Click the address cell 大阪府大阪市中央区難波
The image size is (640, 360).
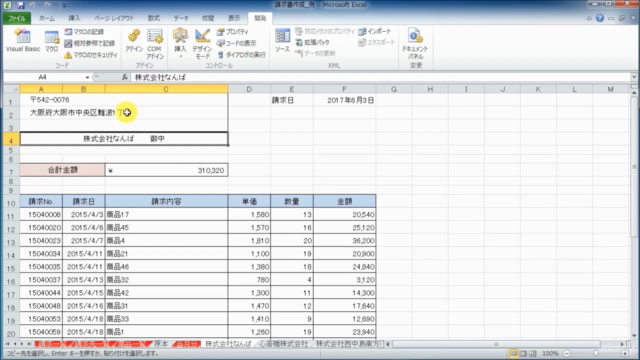tap(124, 112)
